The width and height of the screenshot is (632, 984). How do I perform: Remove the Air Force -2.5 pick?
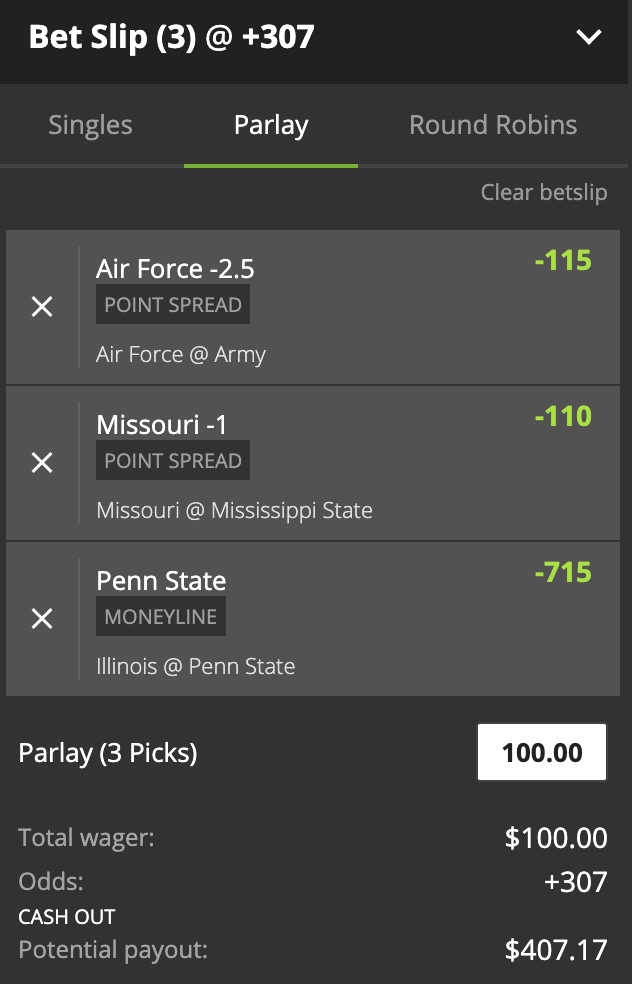point(42,307)
